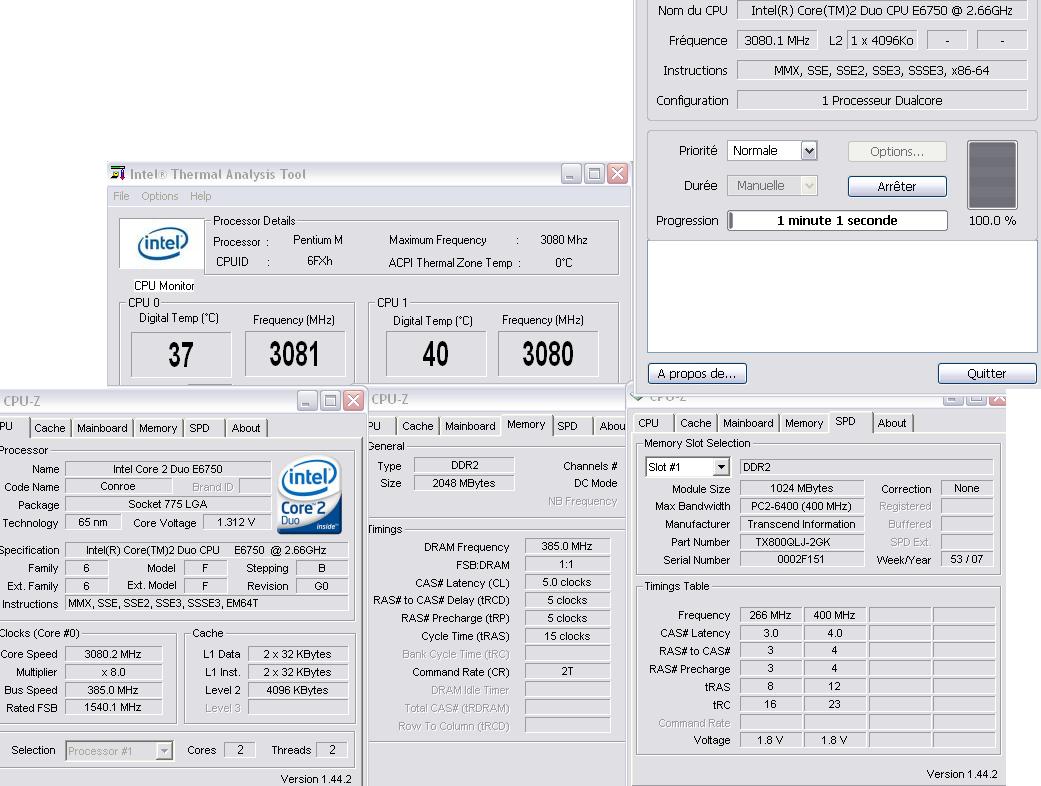Open the Processor #1 selection dropdown
1041x786 pixels.
coord(164,751)
